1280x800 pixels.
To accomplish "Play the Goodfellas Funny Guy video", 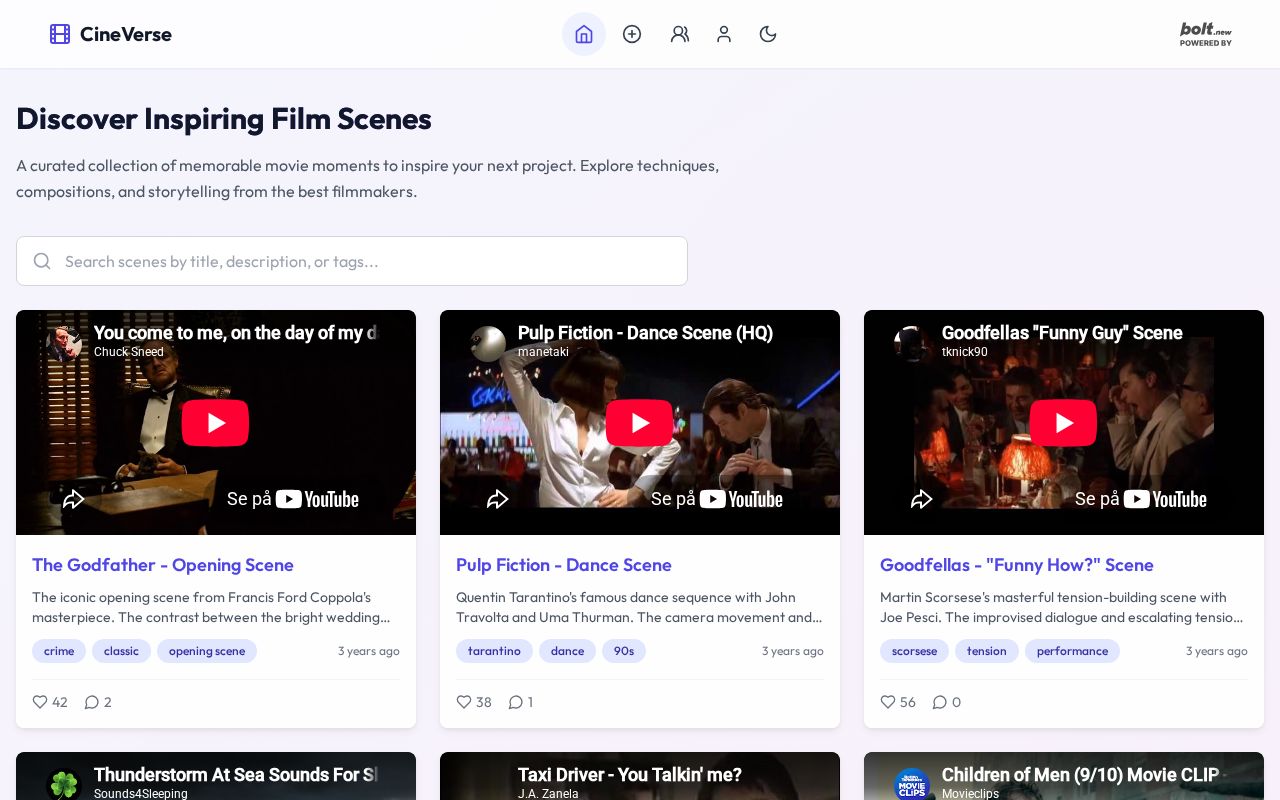I will pos(1063,423).
